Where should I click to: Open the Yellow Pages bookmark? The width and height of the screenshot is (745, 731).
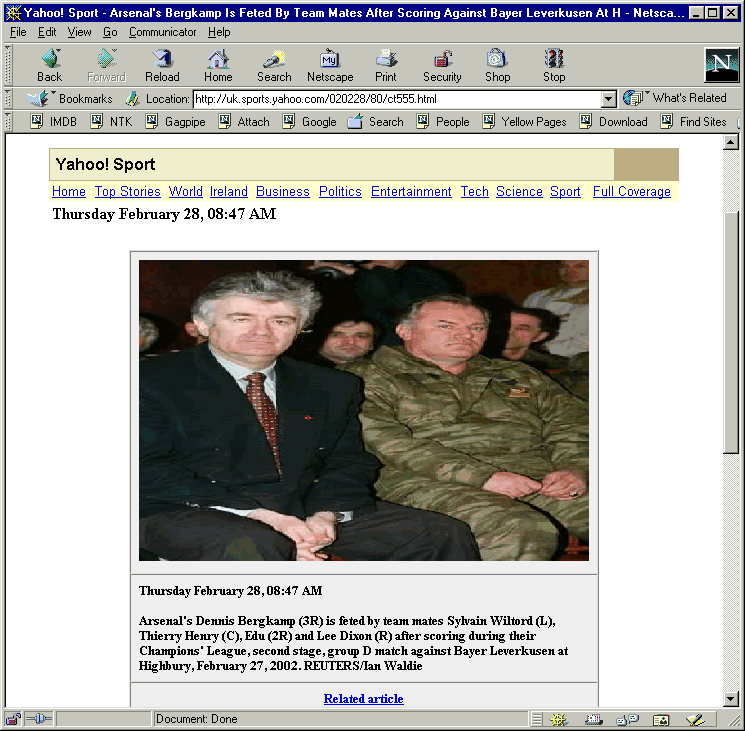524,122
